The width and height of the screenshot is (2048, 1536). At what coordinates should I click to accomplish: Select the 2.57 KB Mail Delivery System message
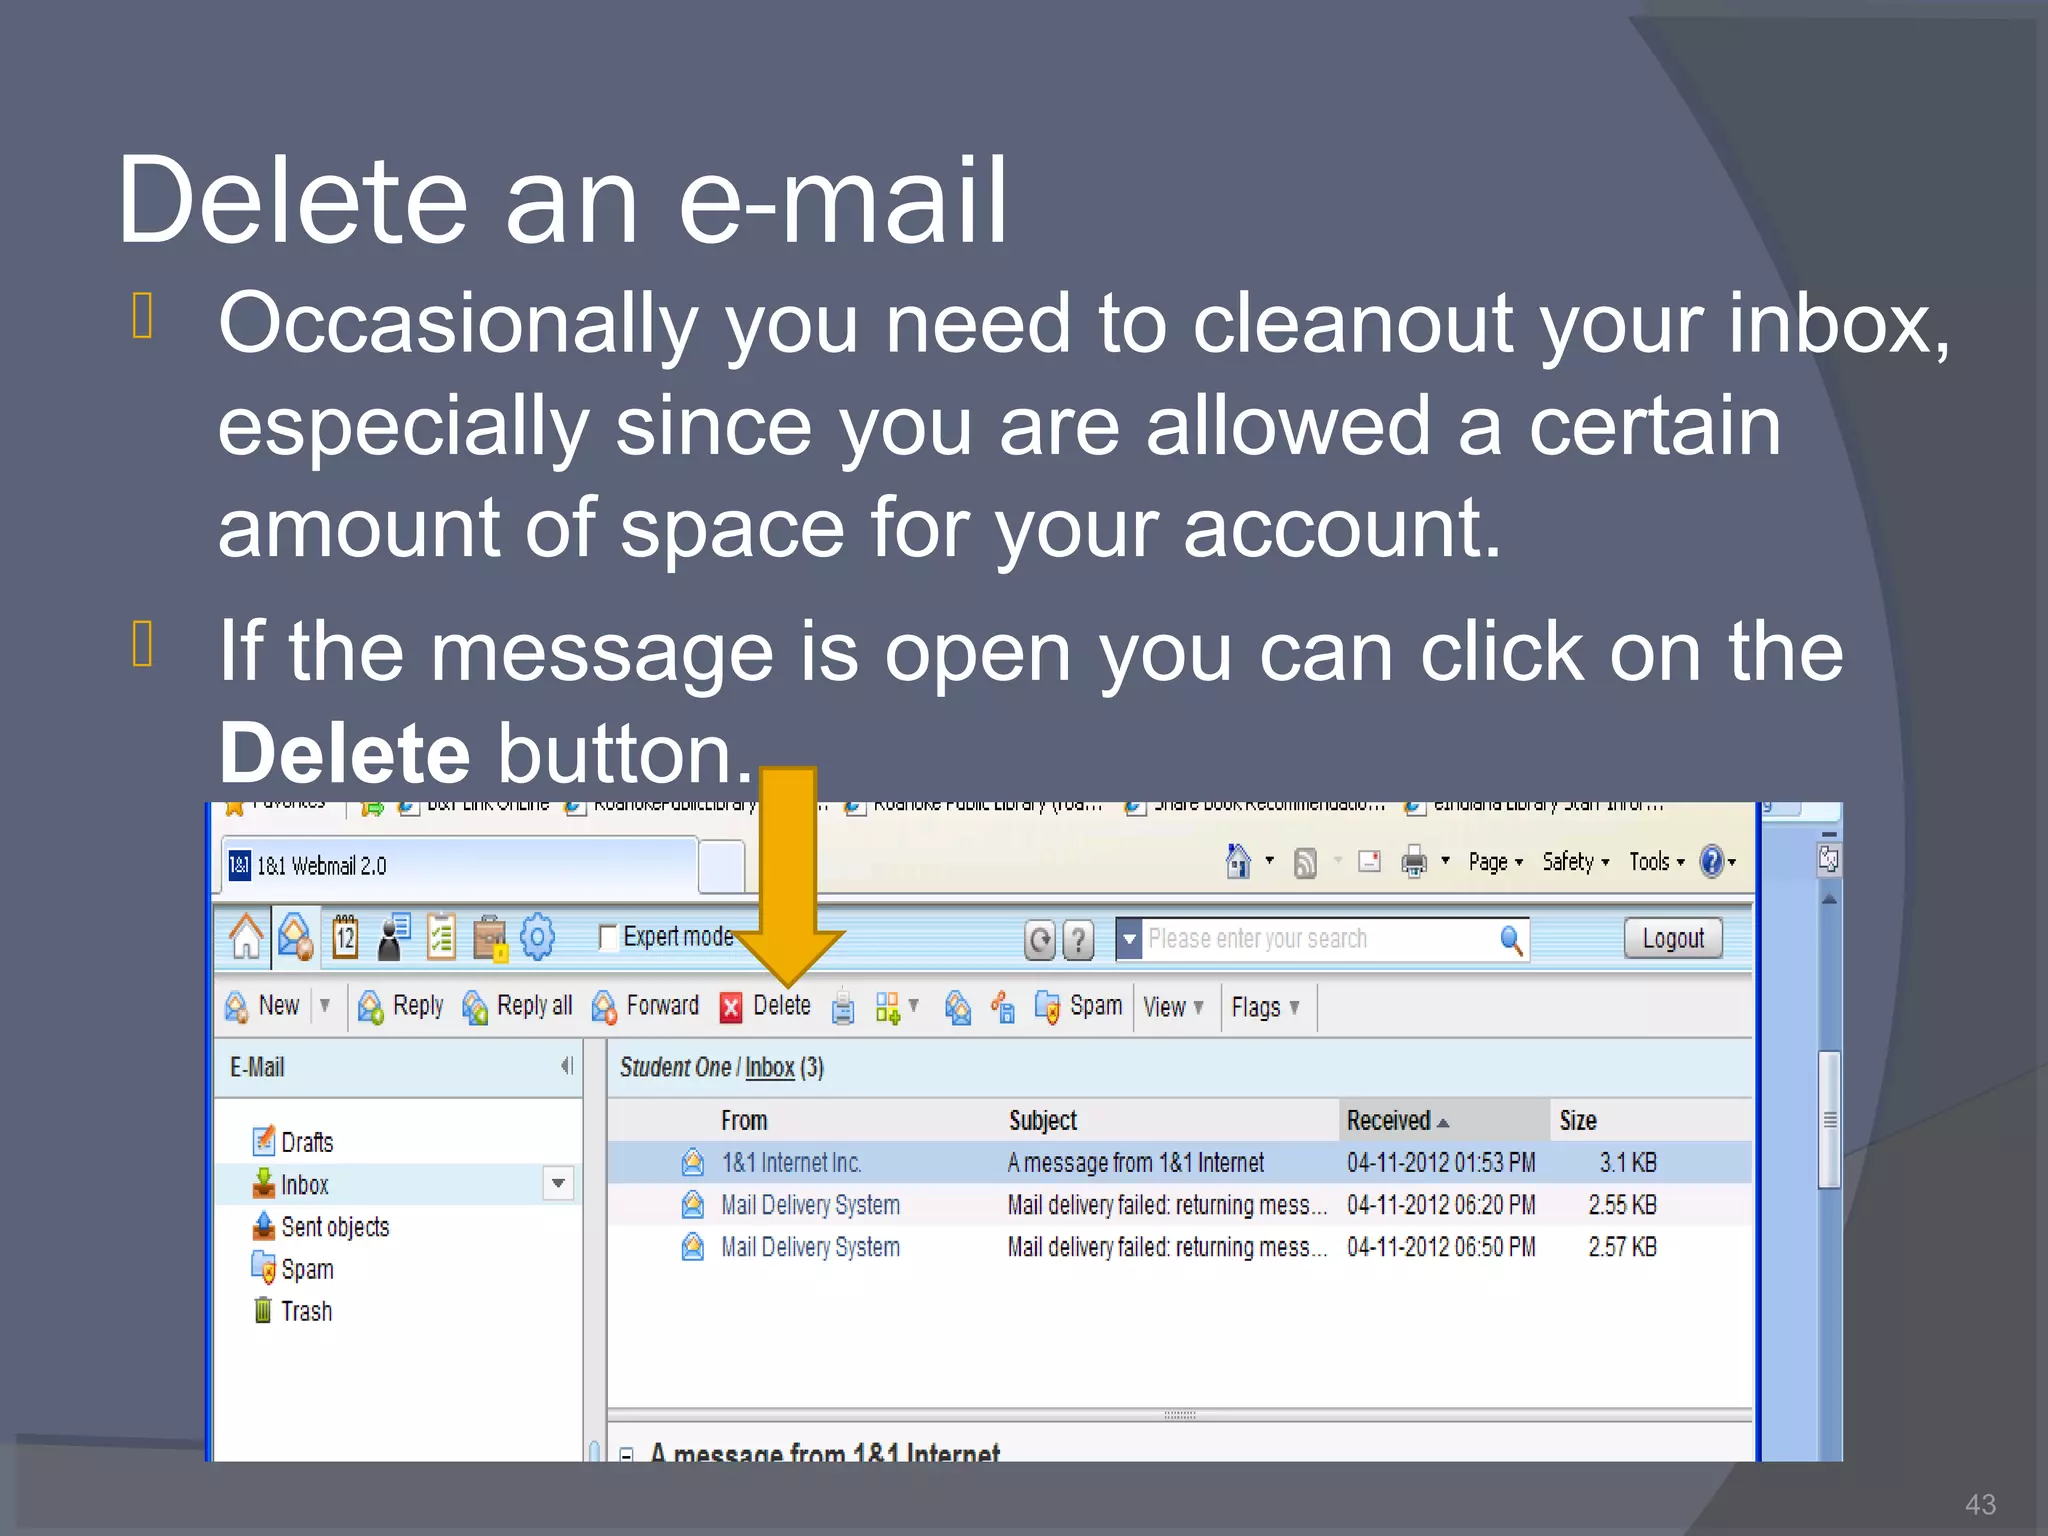(1179, 1246)
